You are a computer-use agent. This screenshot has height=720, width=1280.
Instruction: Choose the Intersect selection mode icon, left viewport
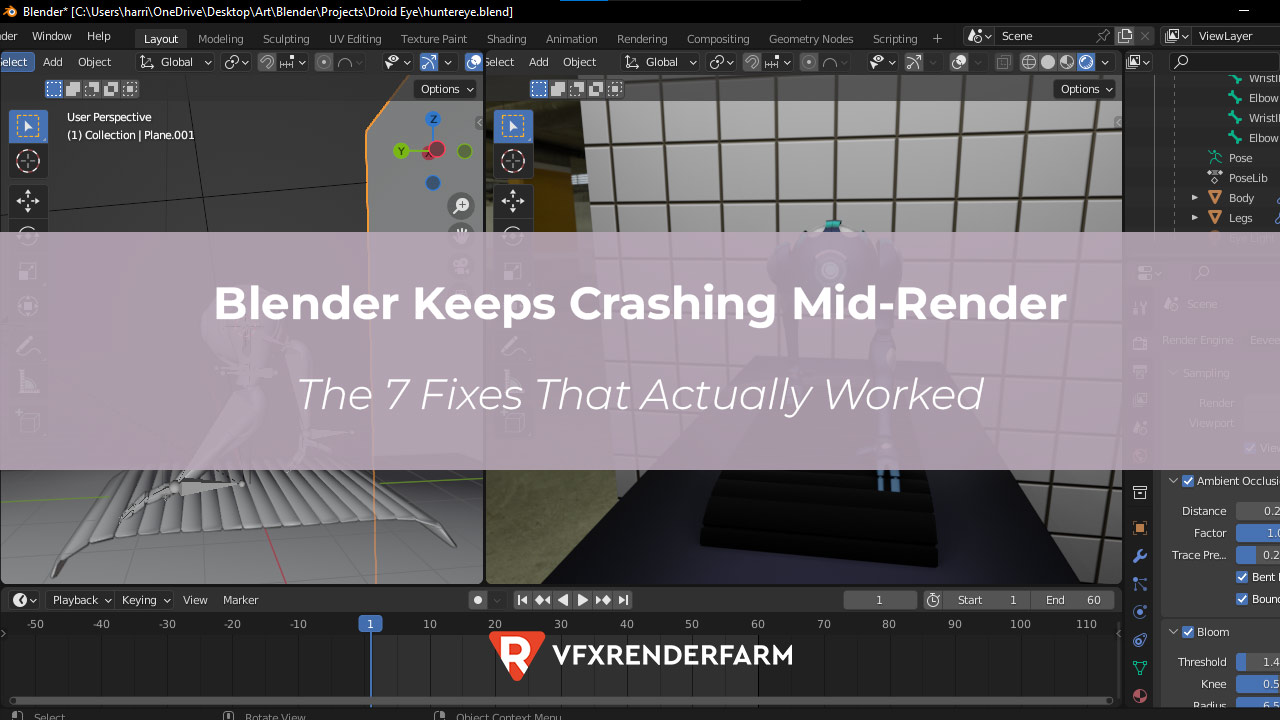[x=130, y=89]
